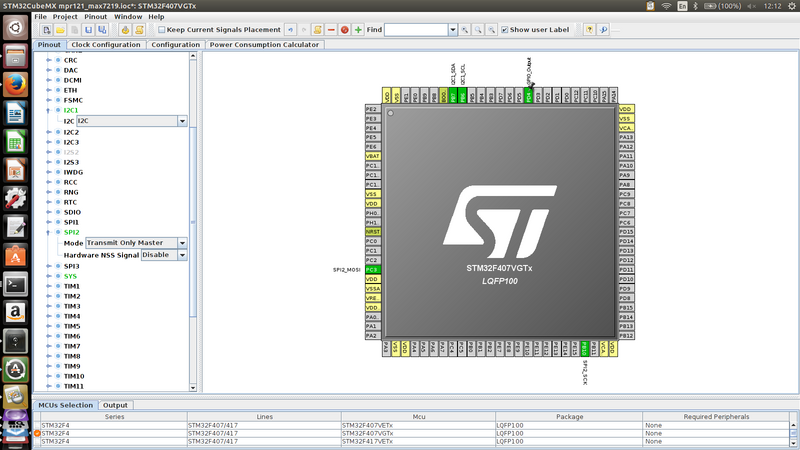Click the red circle Disable Modes icon

pos(345,30)
